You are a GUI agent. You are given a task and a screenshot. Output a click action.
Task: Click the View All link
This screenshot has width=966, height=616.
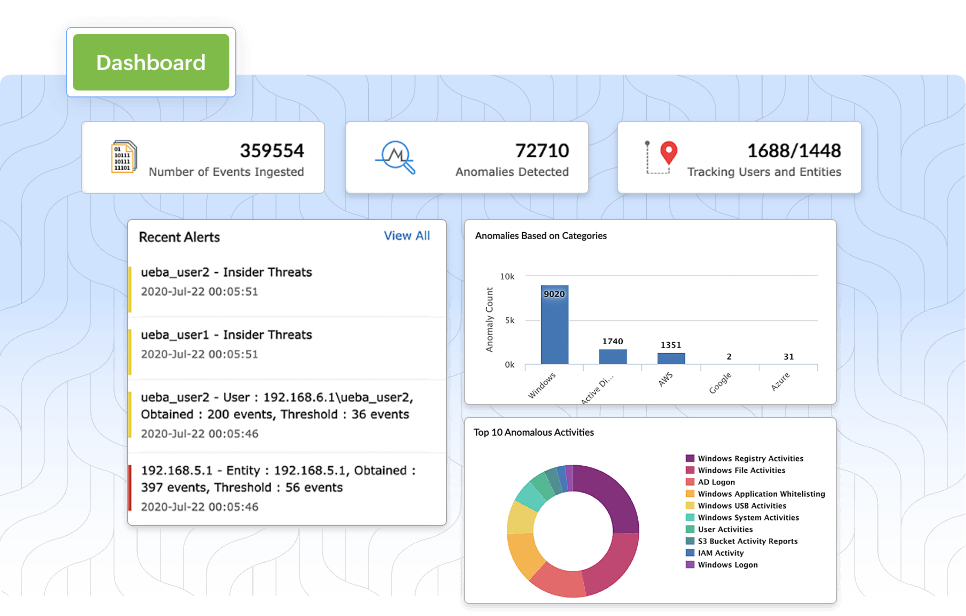tap(406, 236)
